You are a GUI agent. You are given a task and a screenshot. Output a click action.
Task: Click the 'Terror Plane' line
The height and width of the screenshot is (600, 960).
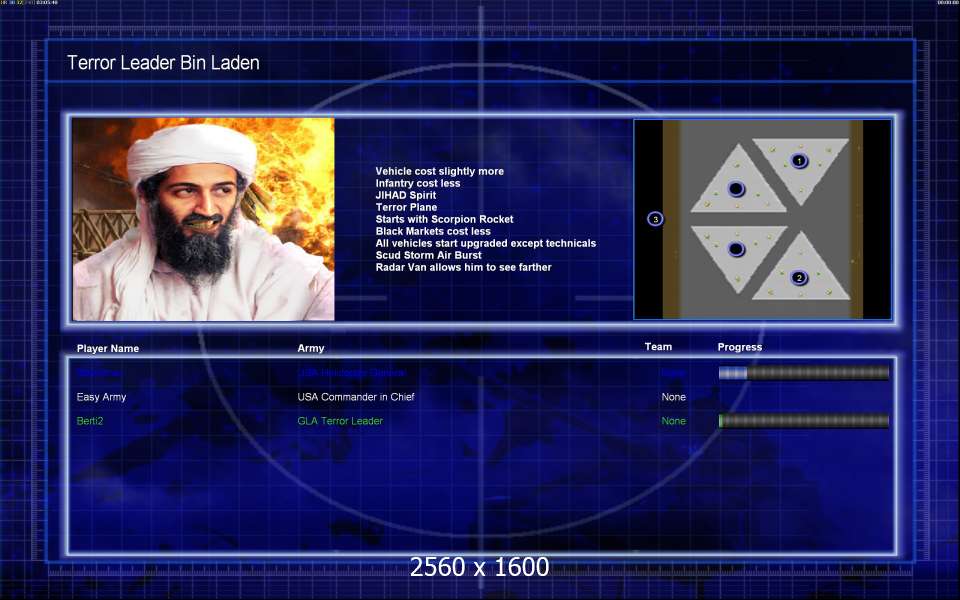[406, 207]
